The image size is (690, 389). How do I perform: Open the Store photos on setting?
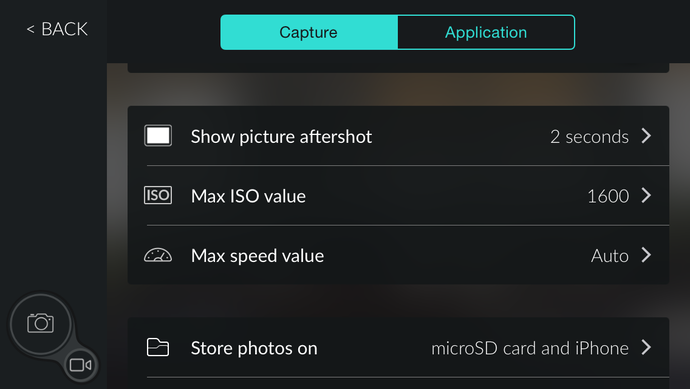(398, 347)
